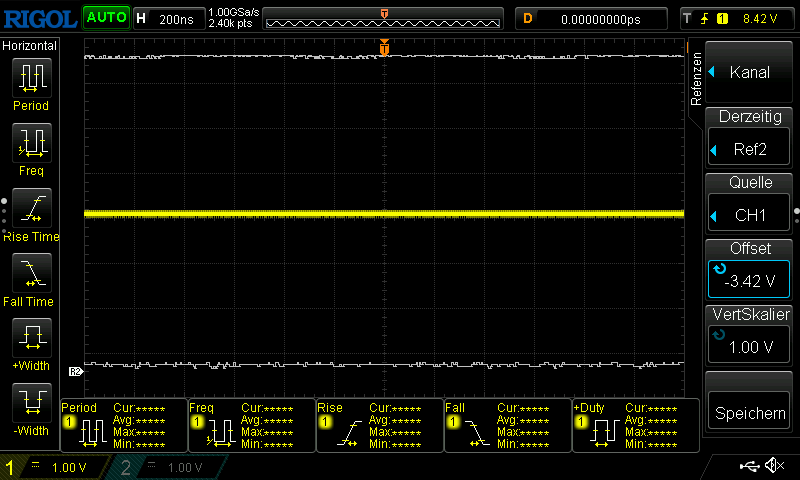Open the Horizontal menu header
The width and height of the screenshot is (800, 480).
(x=30, y=46)
